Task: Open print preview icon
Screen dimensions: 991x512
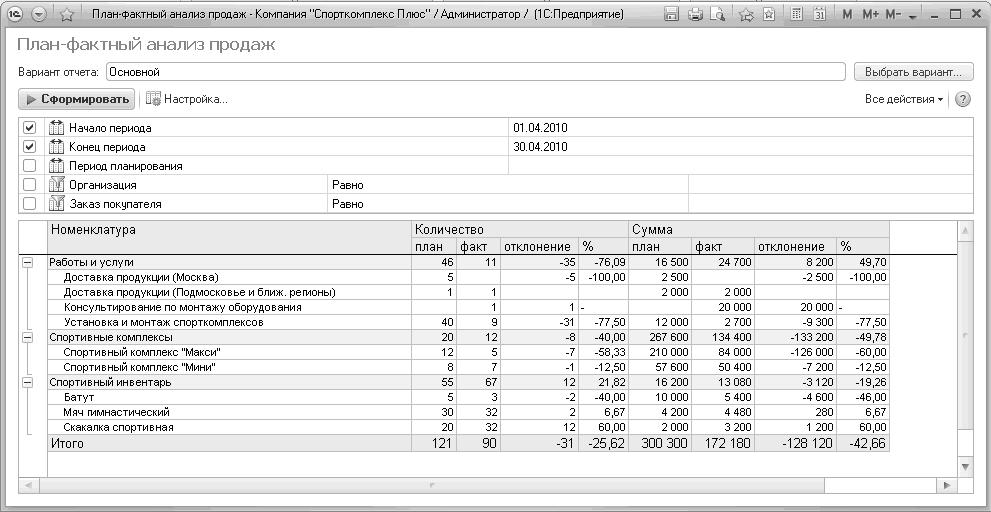Action: 717,14
